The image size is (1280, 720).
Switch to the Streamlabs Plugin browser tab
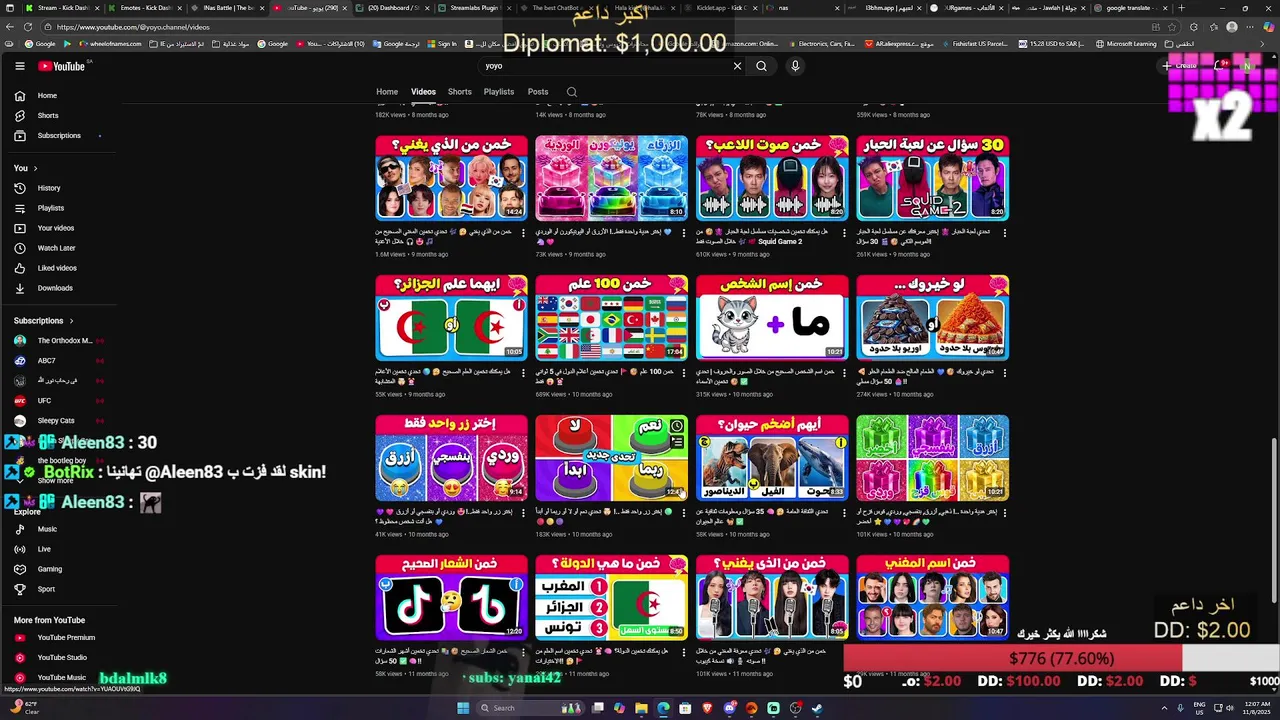[475, 8]
